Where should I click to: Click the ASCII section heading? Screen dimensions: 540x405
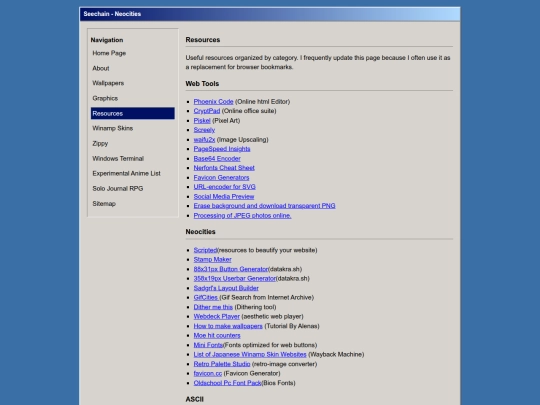(x=195, y=399)
